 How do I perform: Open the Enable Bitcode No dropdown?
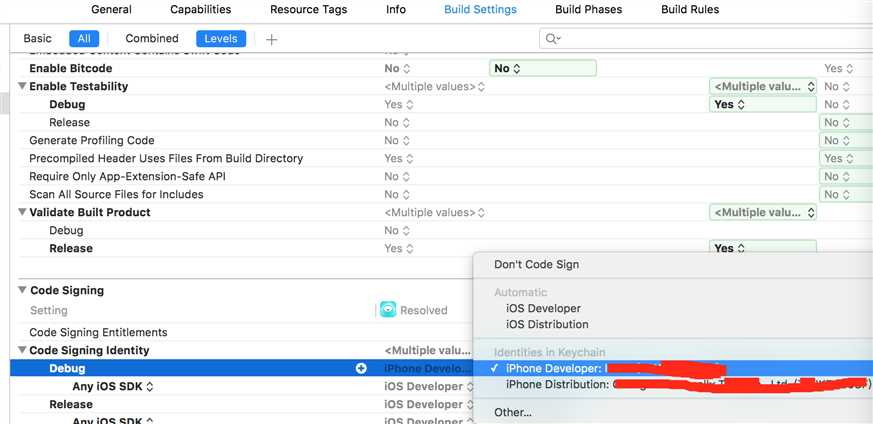[x=542, y=68]
